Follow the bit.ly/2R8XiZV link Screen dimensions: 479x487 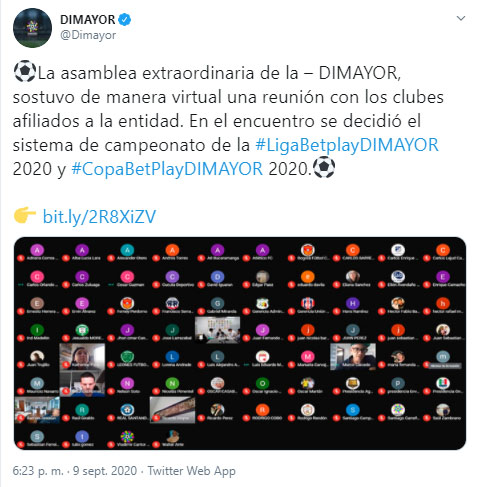point(99,217)
